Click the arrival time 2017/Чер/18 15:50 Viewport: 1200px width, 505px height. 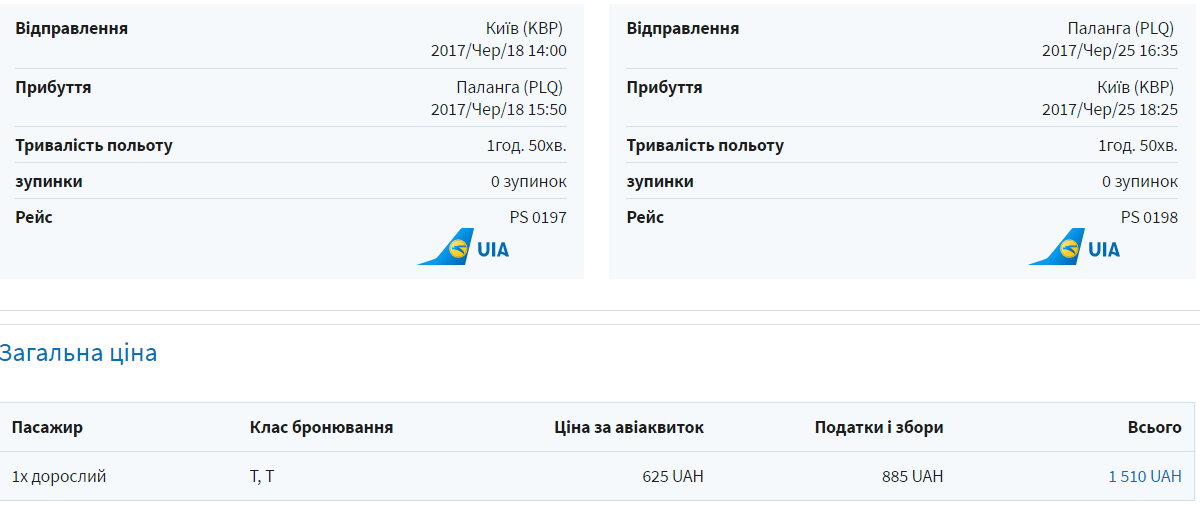pos(498,110)
